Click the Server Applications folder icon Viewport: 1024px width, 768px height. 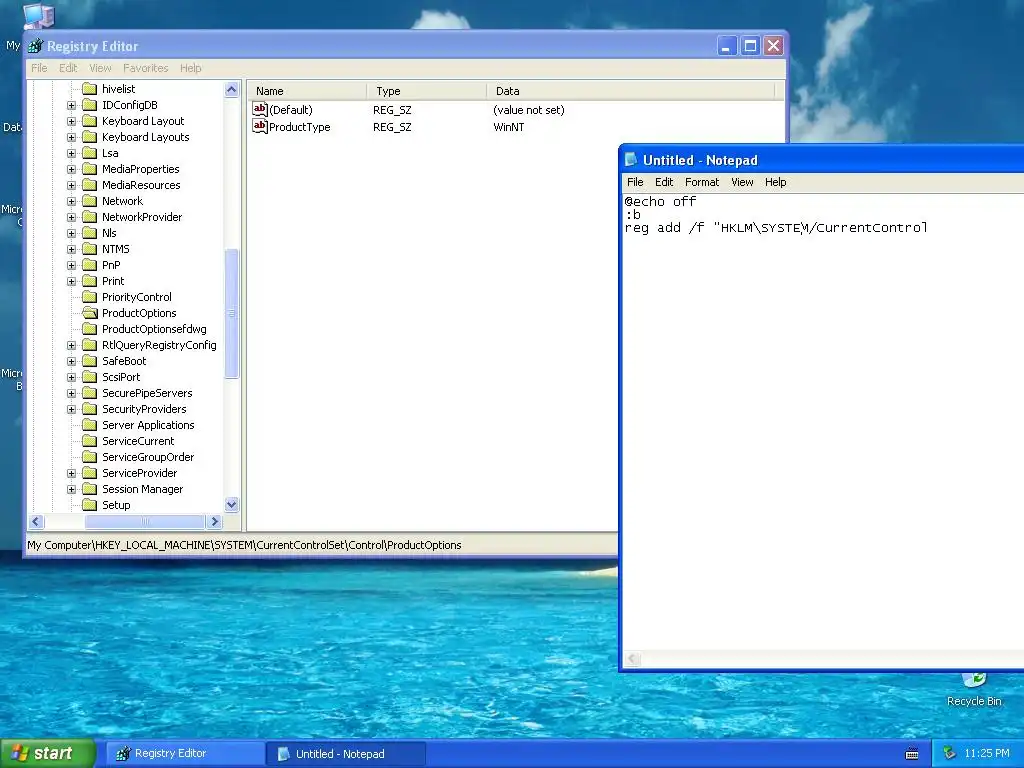(x=89, y=425)
